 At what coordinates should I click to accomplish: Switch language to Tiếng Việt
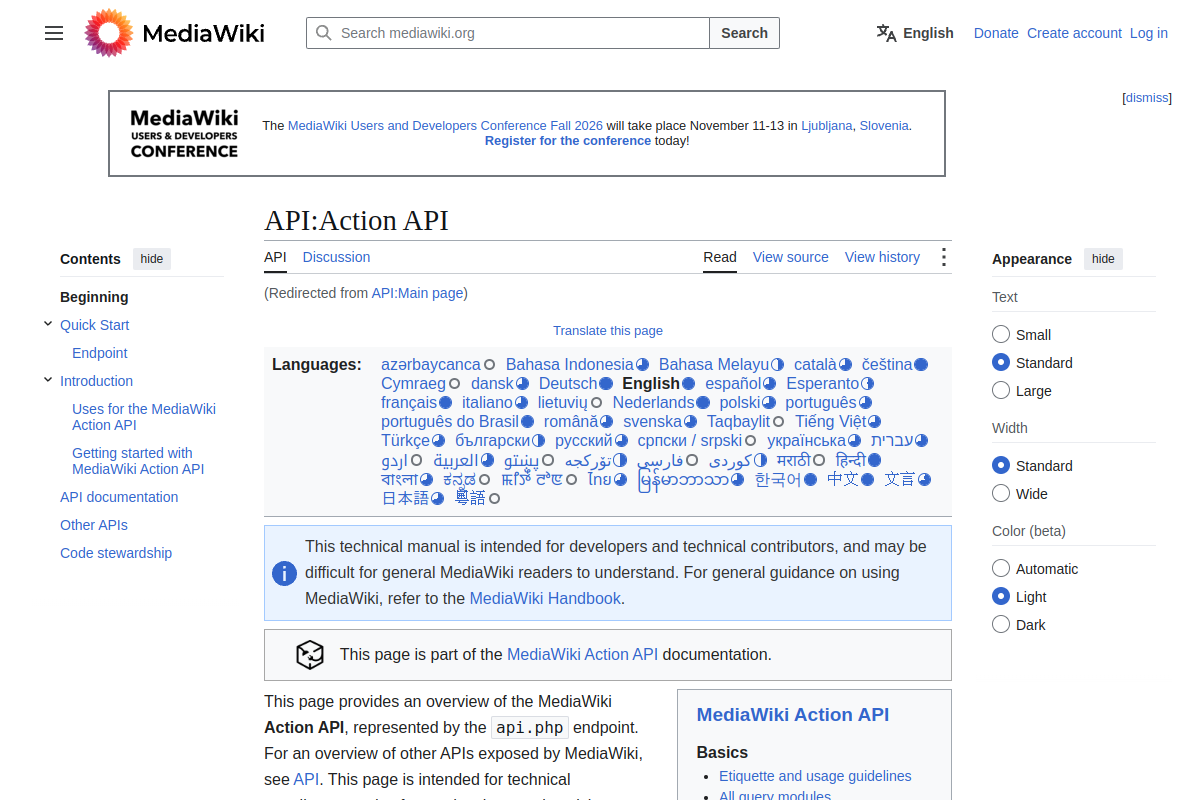(831, 422)
